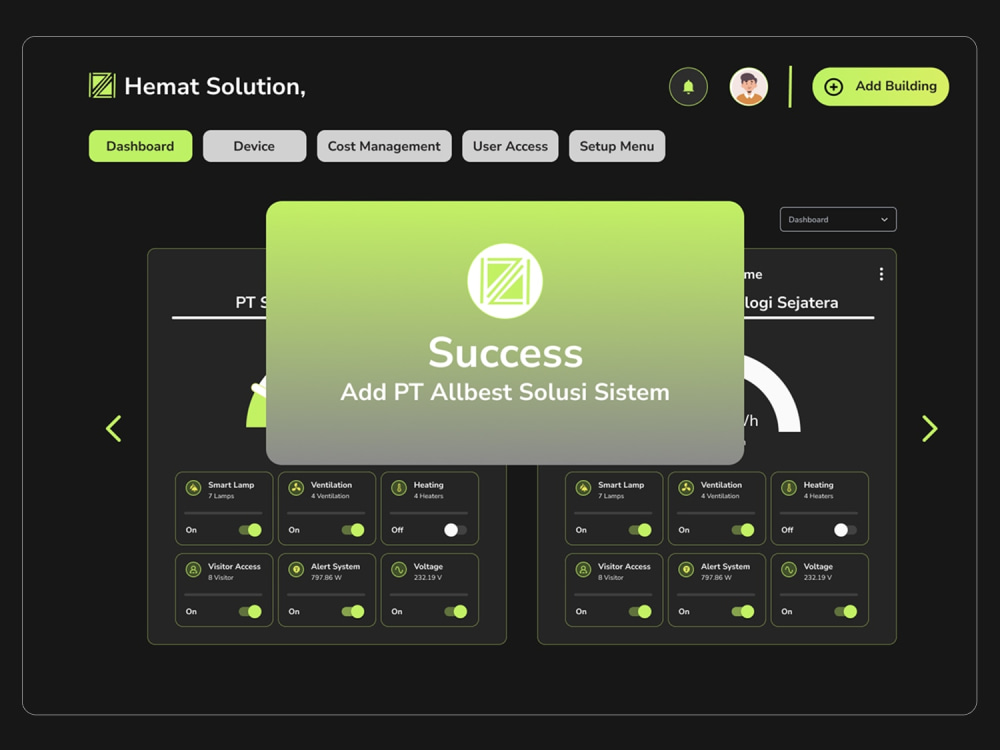Go to the Setup Menu tab
This screenshot has height=750, width=1000.
pos(617,146)
